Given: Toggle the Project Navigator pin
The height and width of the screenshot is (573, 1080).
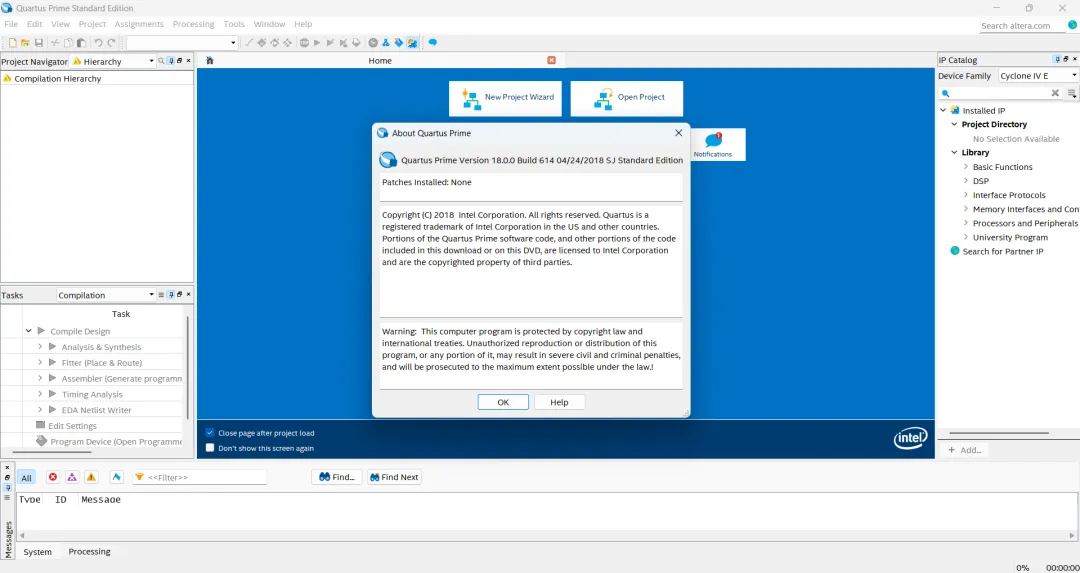Looking at the screenshot, I should click(x=171, y=61).
